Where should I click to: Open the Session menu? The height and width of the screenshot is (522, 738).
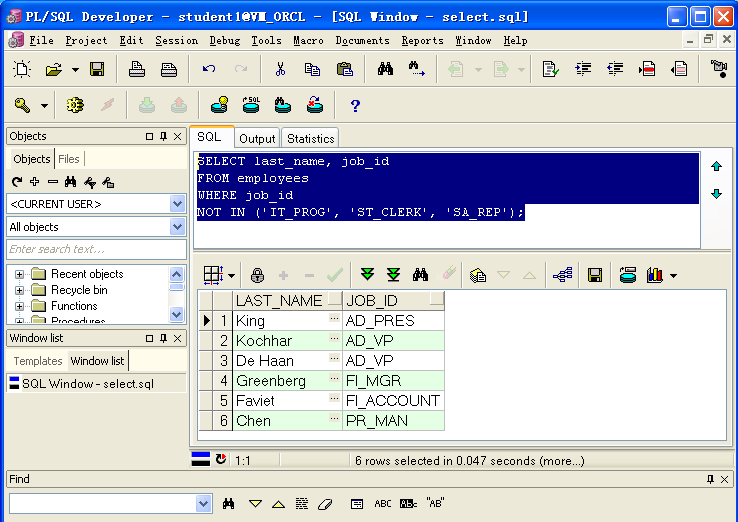pos(176,41)
